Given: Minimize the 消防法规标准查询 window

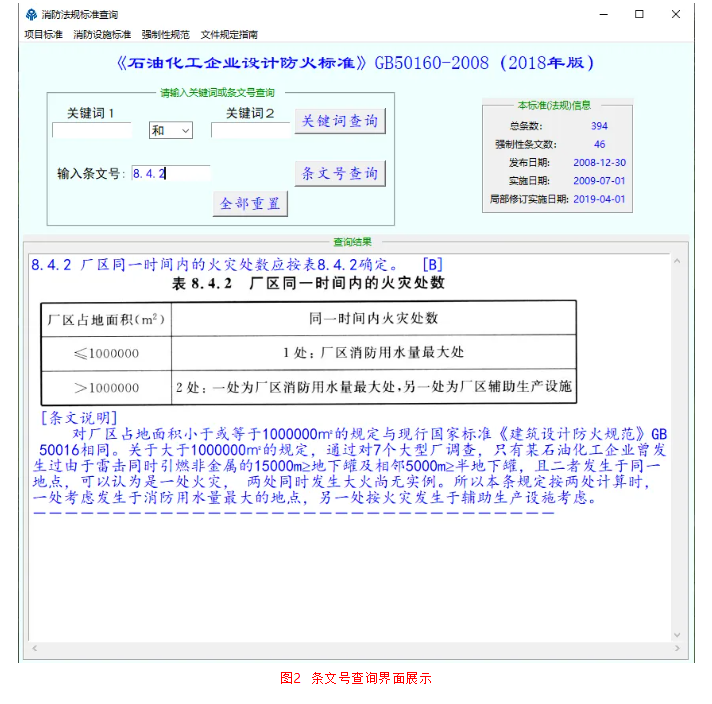Looking at the screenshot, I should tap(603, 15).
